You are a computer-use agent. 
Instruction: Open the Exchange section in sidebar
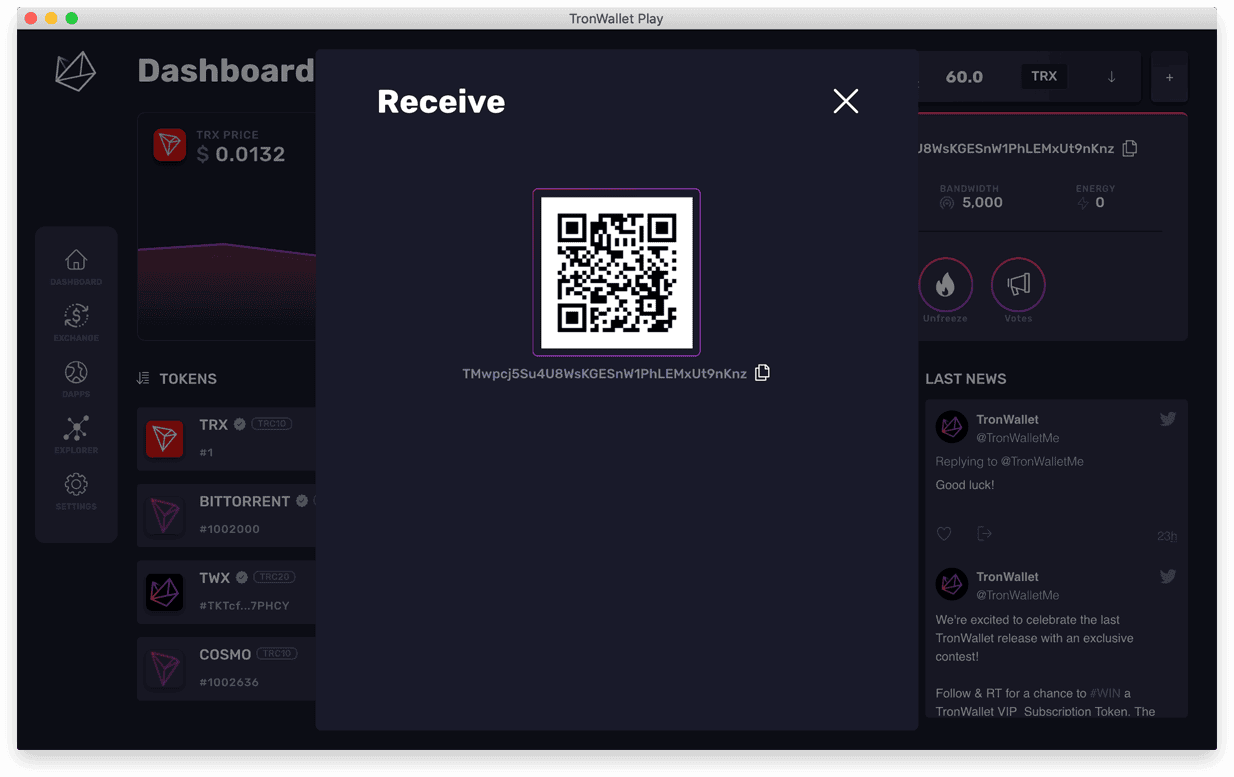76,323
